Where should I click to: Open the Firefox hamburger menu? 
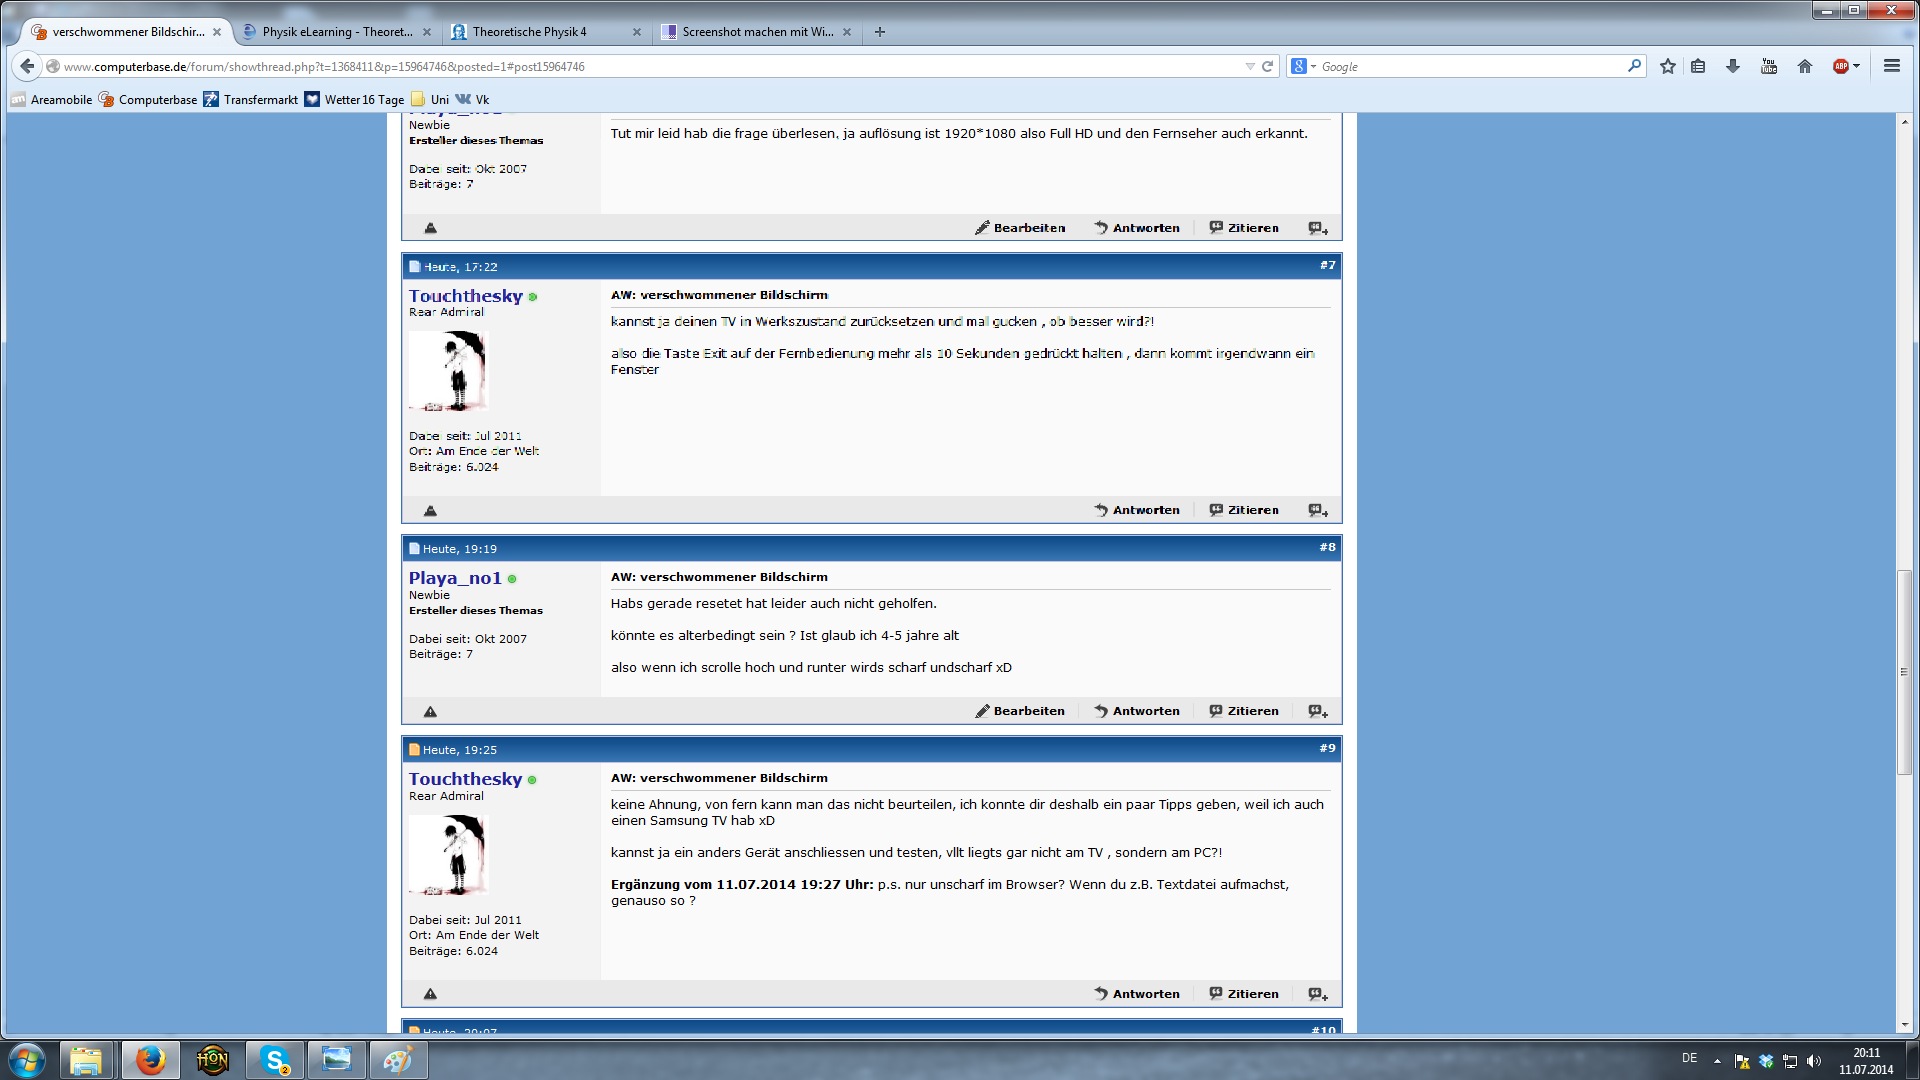1891,66
